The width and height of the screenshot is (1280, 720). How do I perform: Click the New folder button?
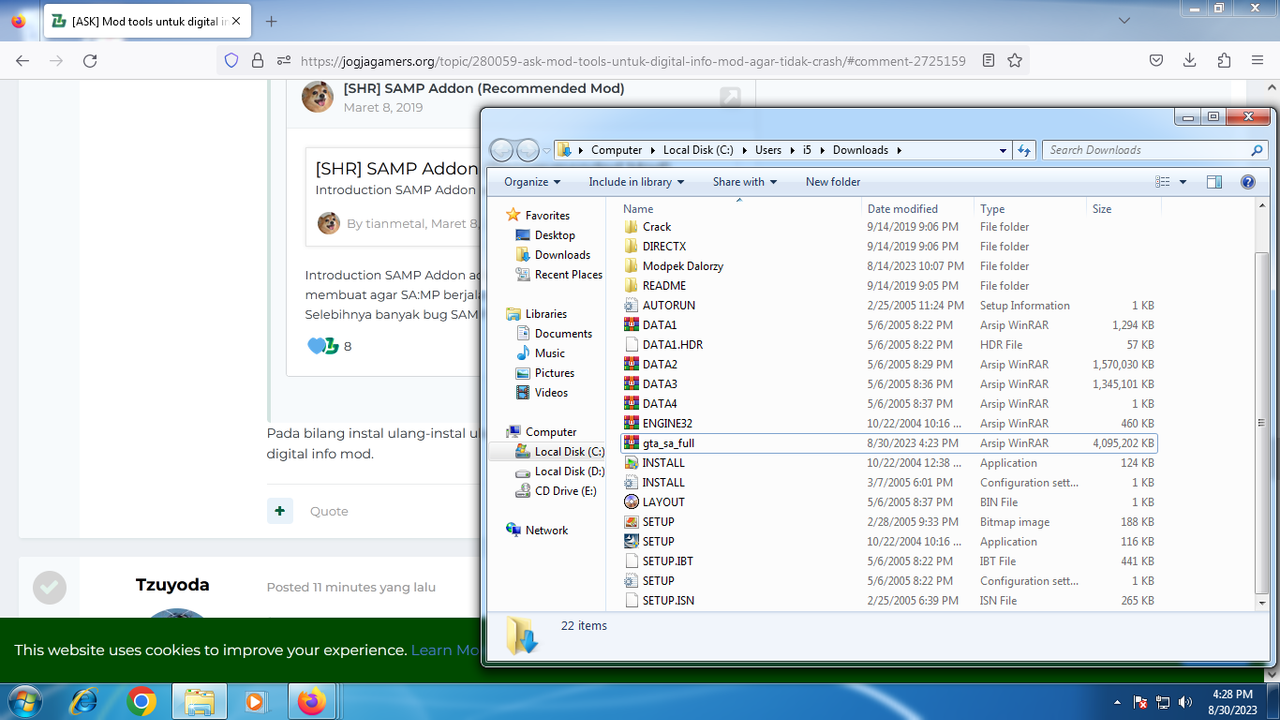point(833,182)
